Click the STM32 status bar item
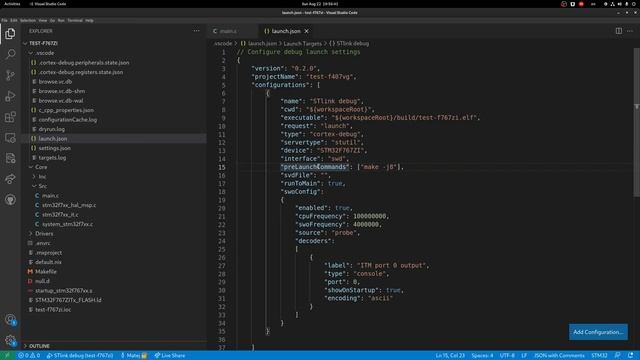Screen dimensions: 640x360 click(x=599, y=356)
